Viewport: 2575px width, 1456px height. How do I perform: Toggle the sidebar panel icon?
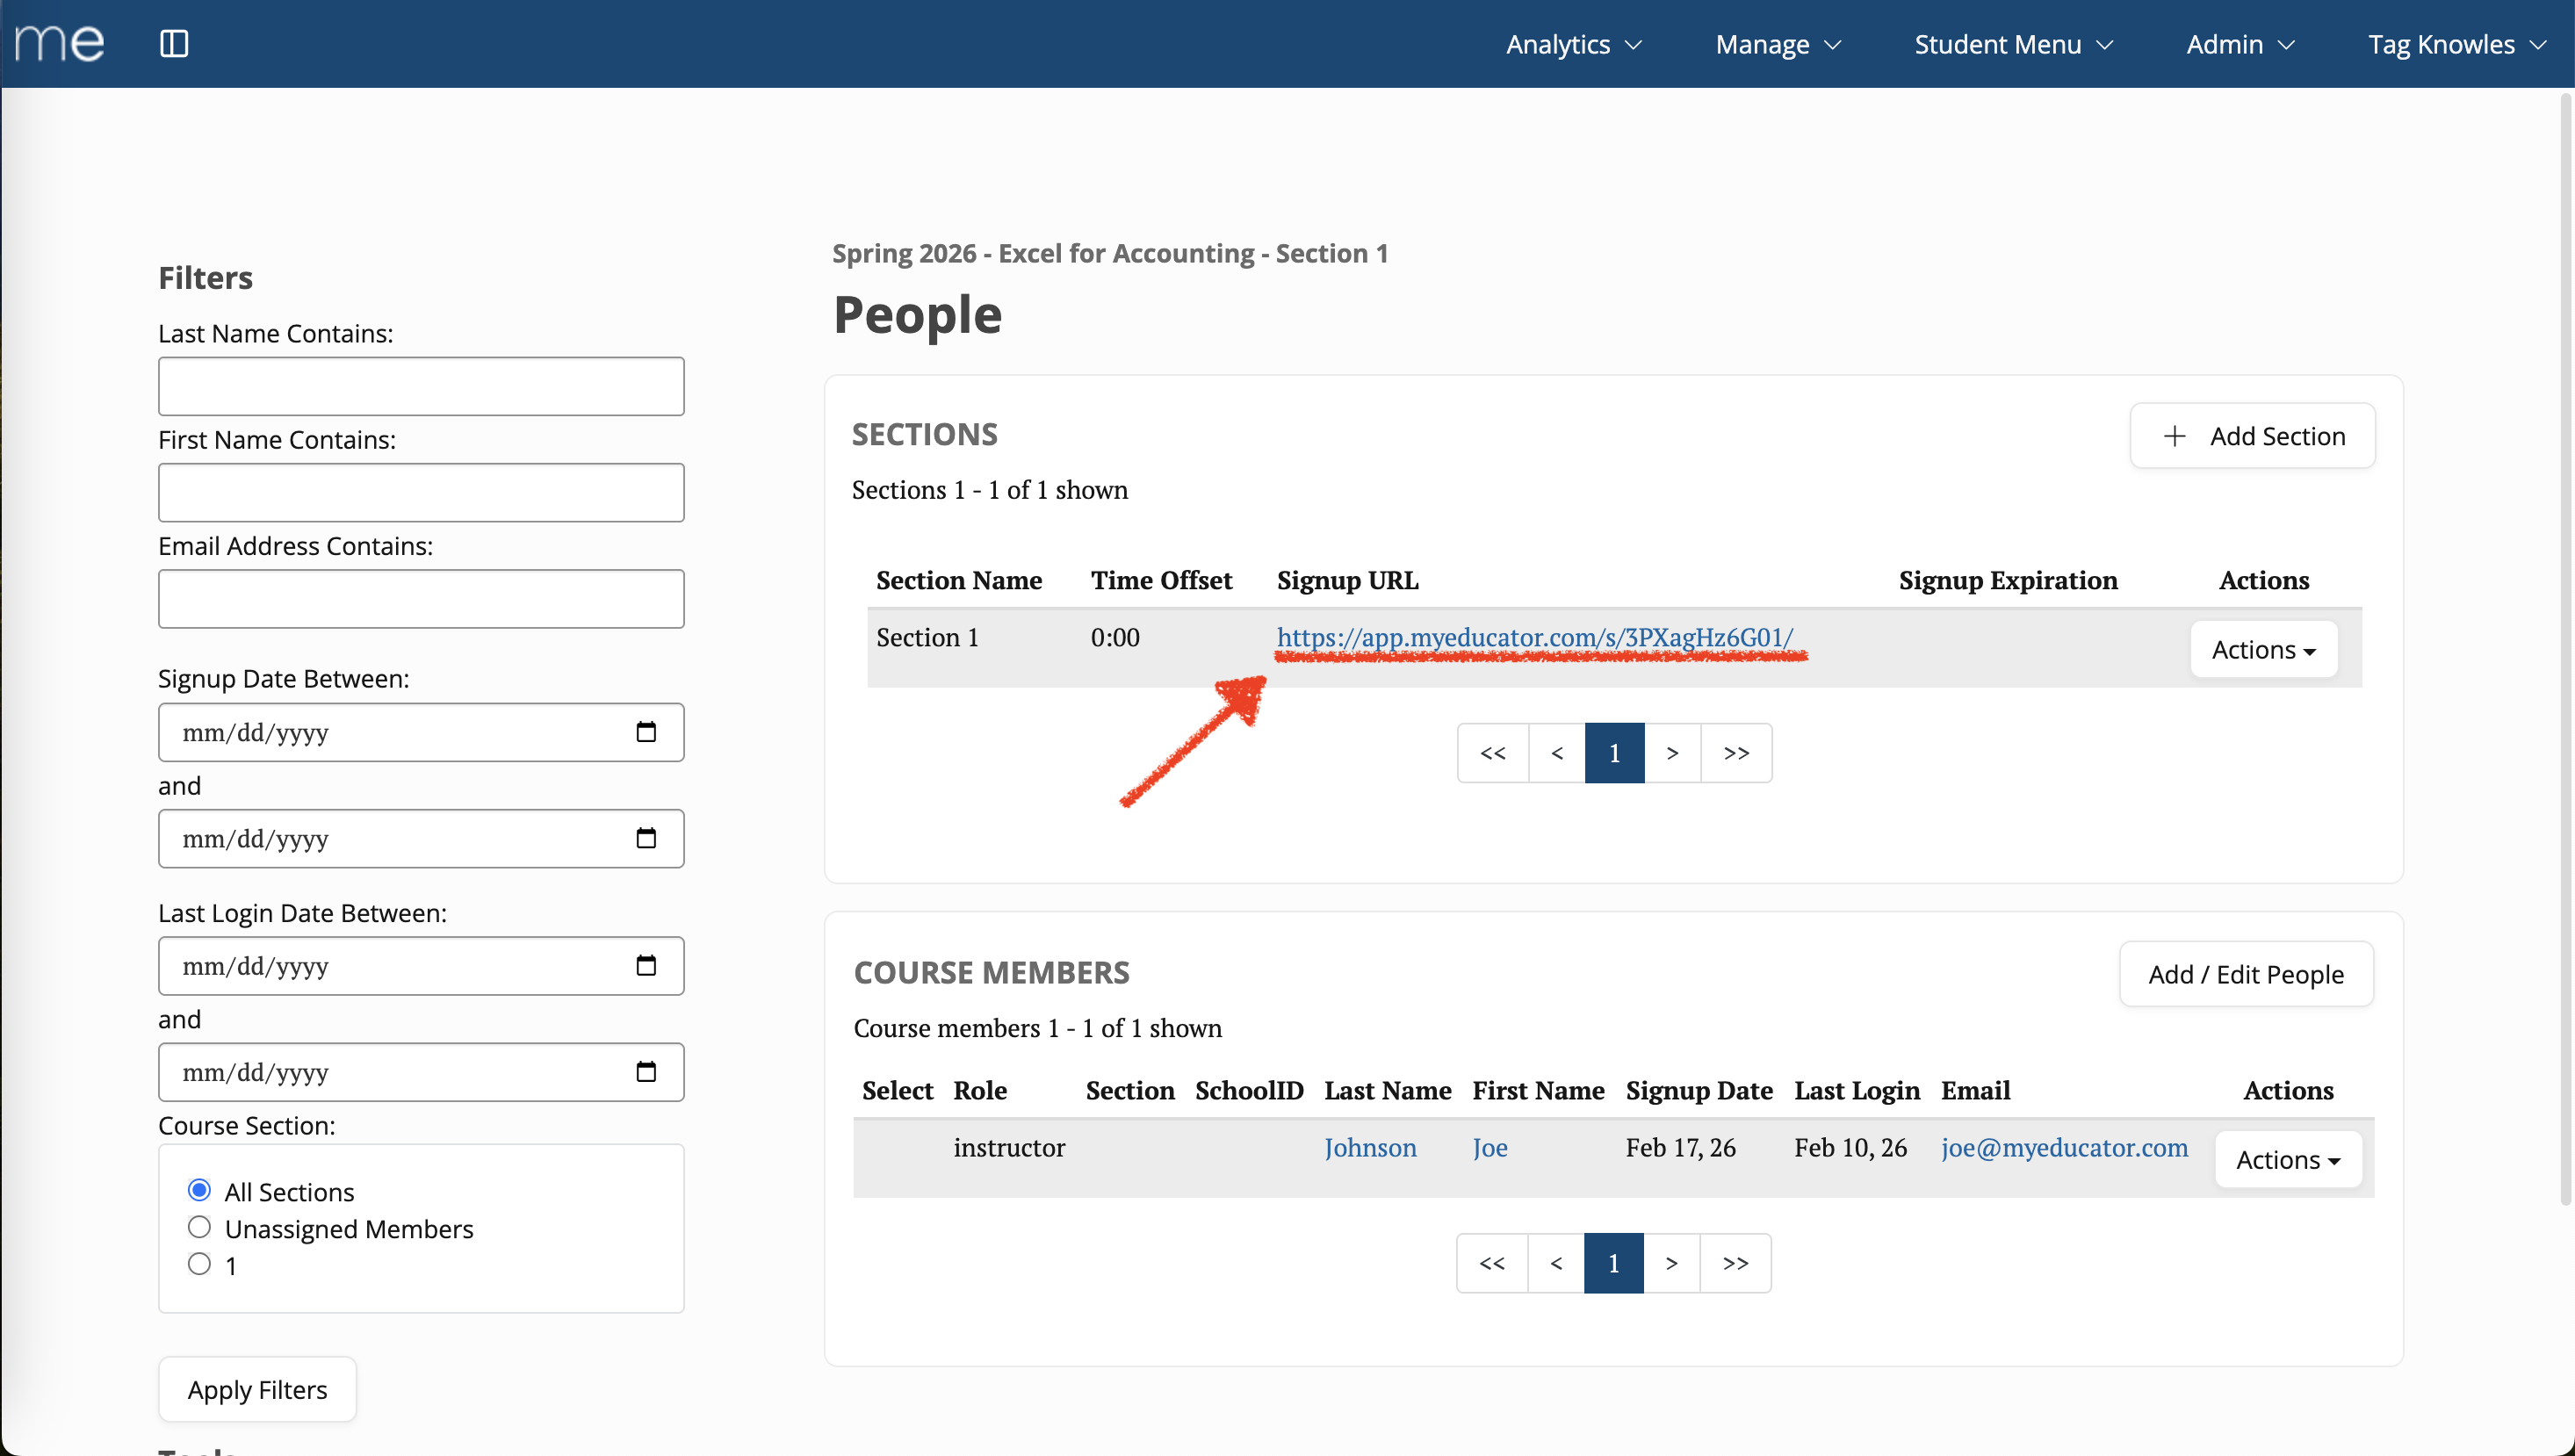pos(174,43)
